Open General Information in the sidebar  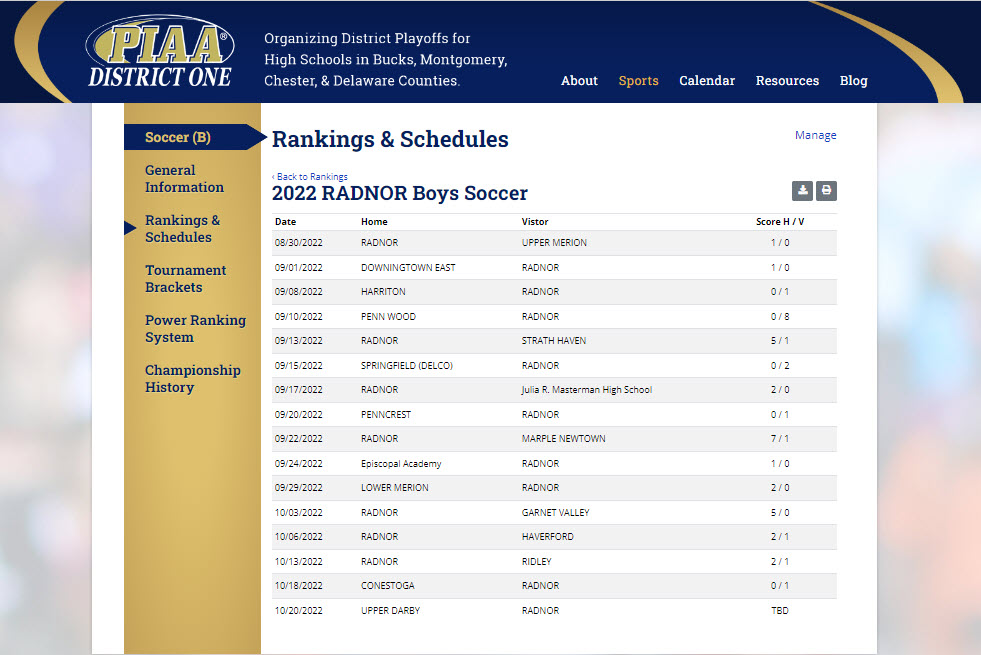(x=184, y=179)
